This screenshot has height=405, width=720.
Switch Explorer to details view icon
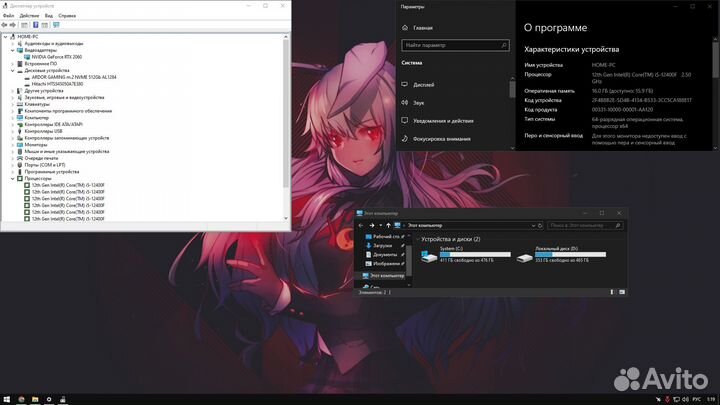pos(612,292)
